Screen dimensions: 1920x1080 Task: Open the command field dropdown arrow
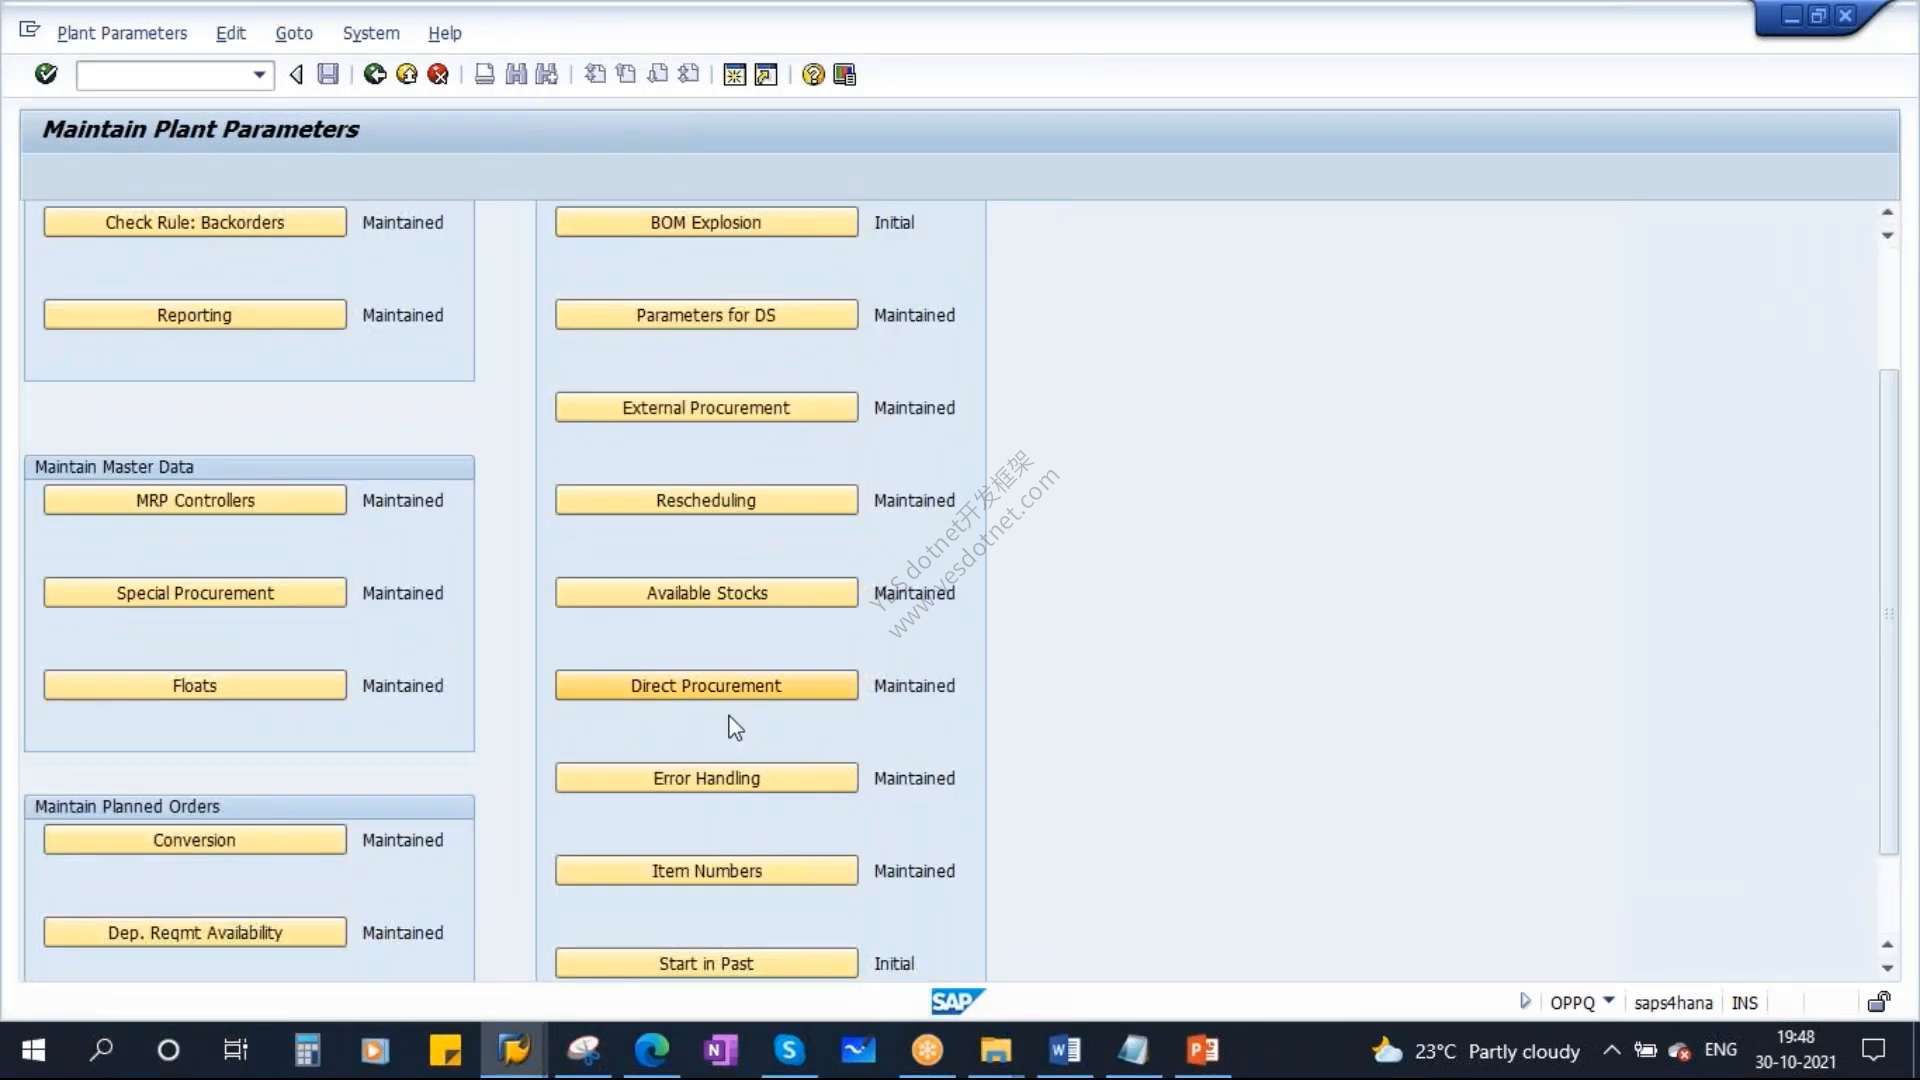[x=259, y=75]
